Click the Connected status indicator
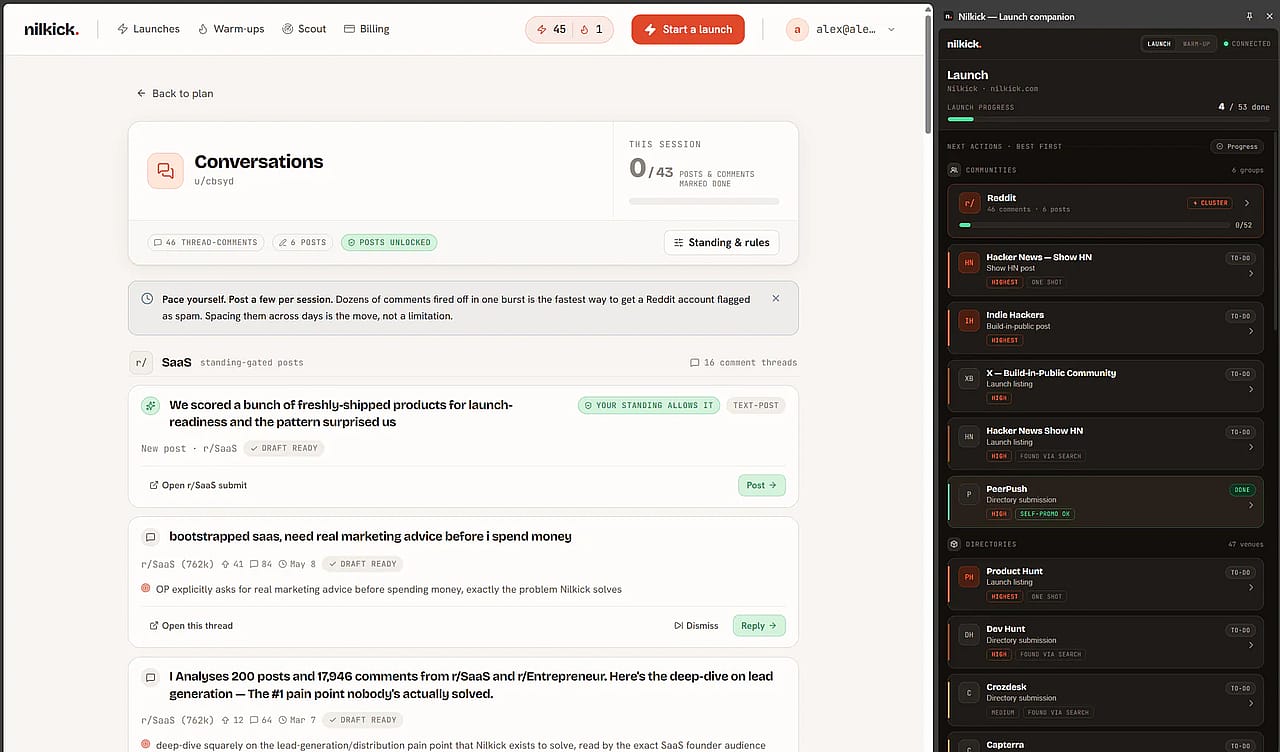 [x=1247, y=44]
